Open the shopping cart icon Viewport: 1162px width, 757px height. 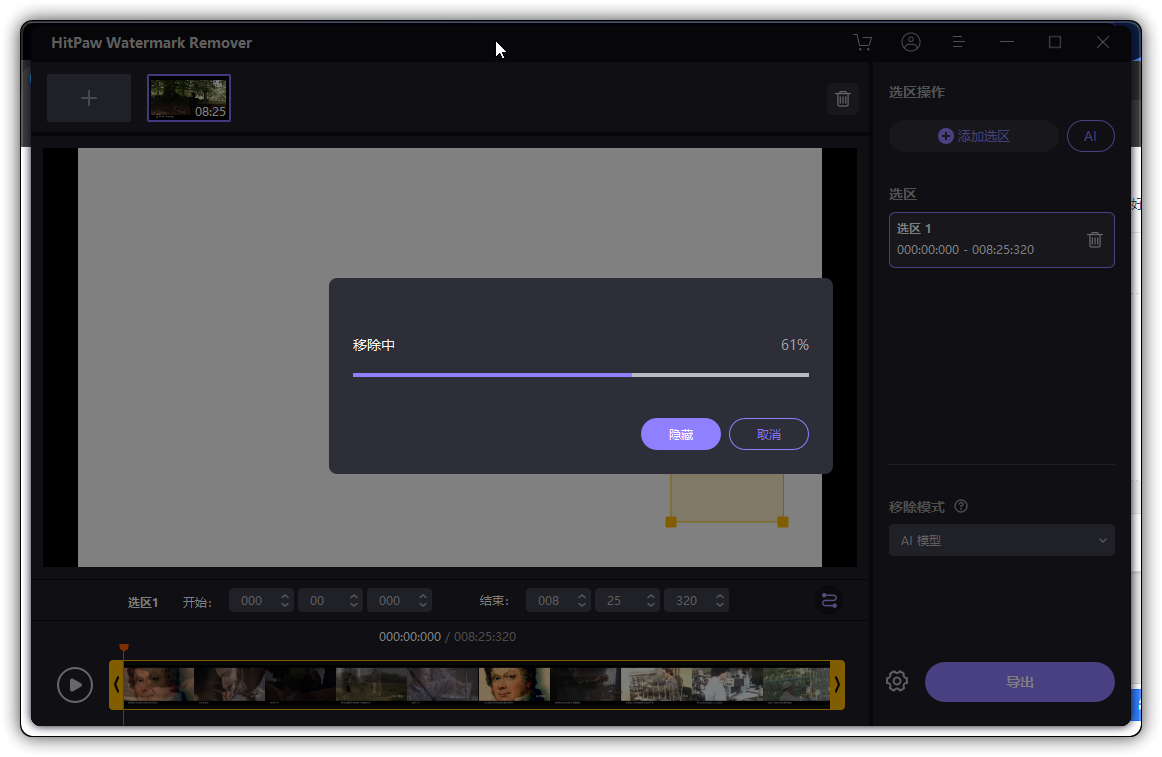point(862,42)
